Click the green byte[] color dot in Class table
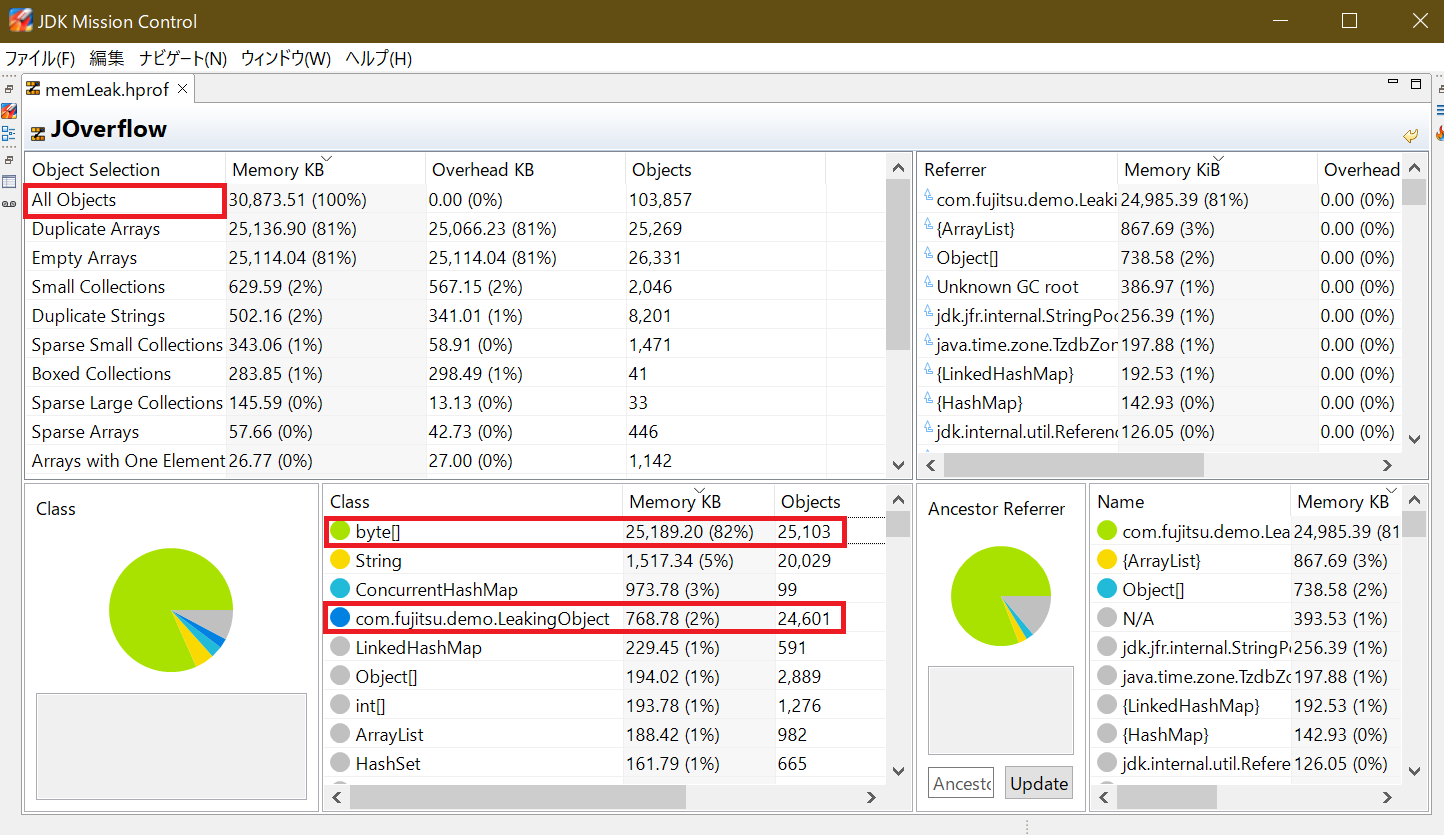The height and width of the screenshot is (835, 1444). point(340,531)
